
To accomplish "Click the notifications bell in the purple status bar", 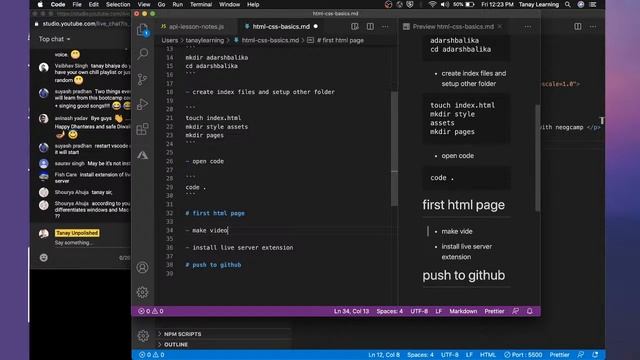I will pos(530,311).
